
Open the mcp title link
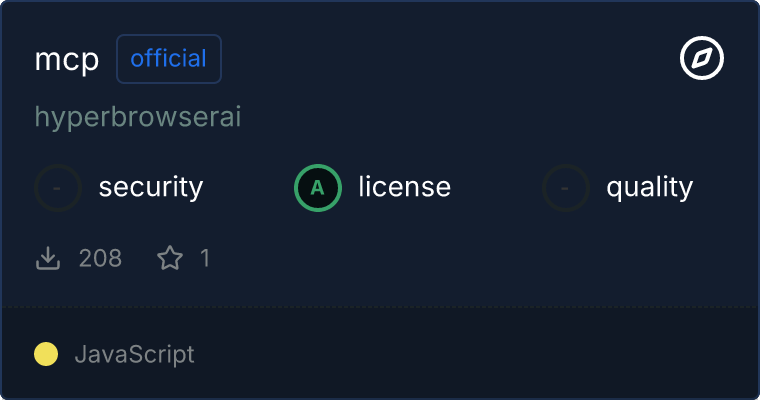[x=67, y=60]
